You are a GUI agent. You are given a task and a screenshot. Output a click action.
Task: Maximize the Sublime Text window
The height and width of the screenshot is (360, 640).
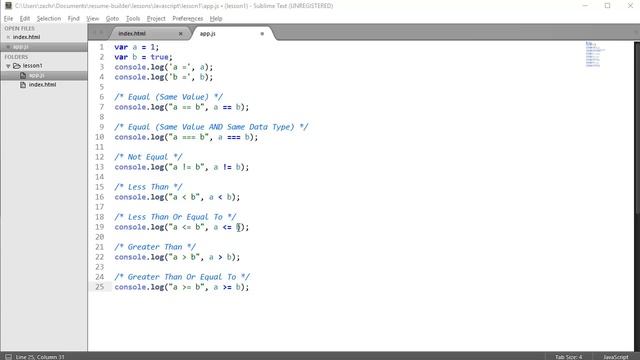click(607, 6)
